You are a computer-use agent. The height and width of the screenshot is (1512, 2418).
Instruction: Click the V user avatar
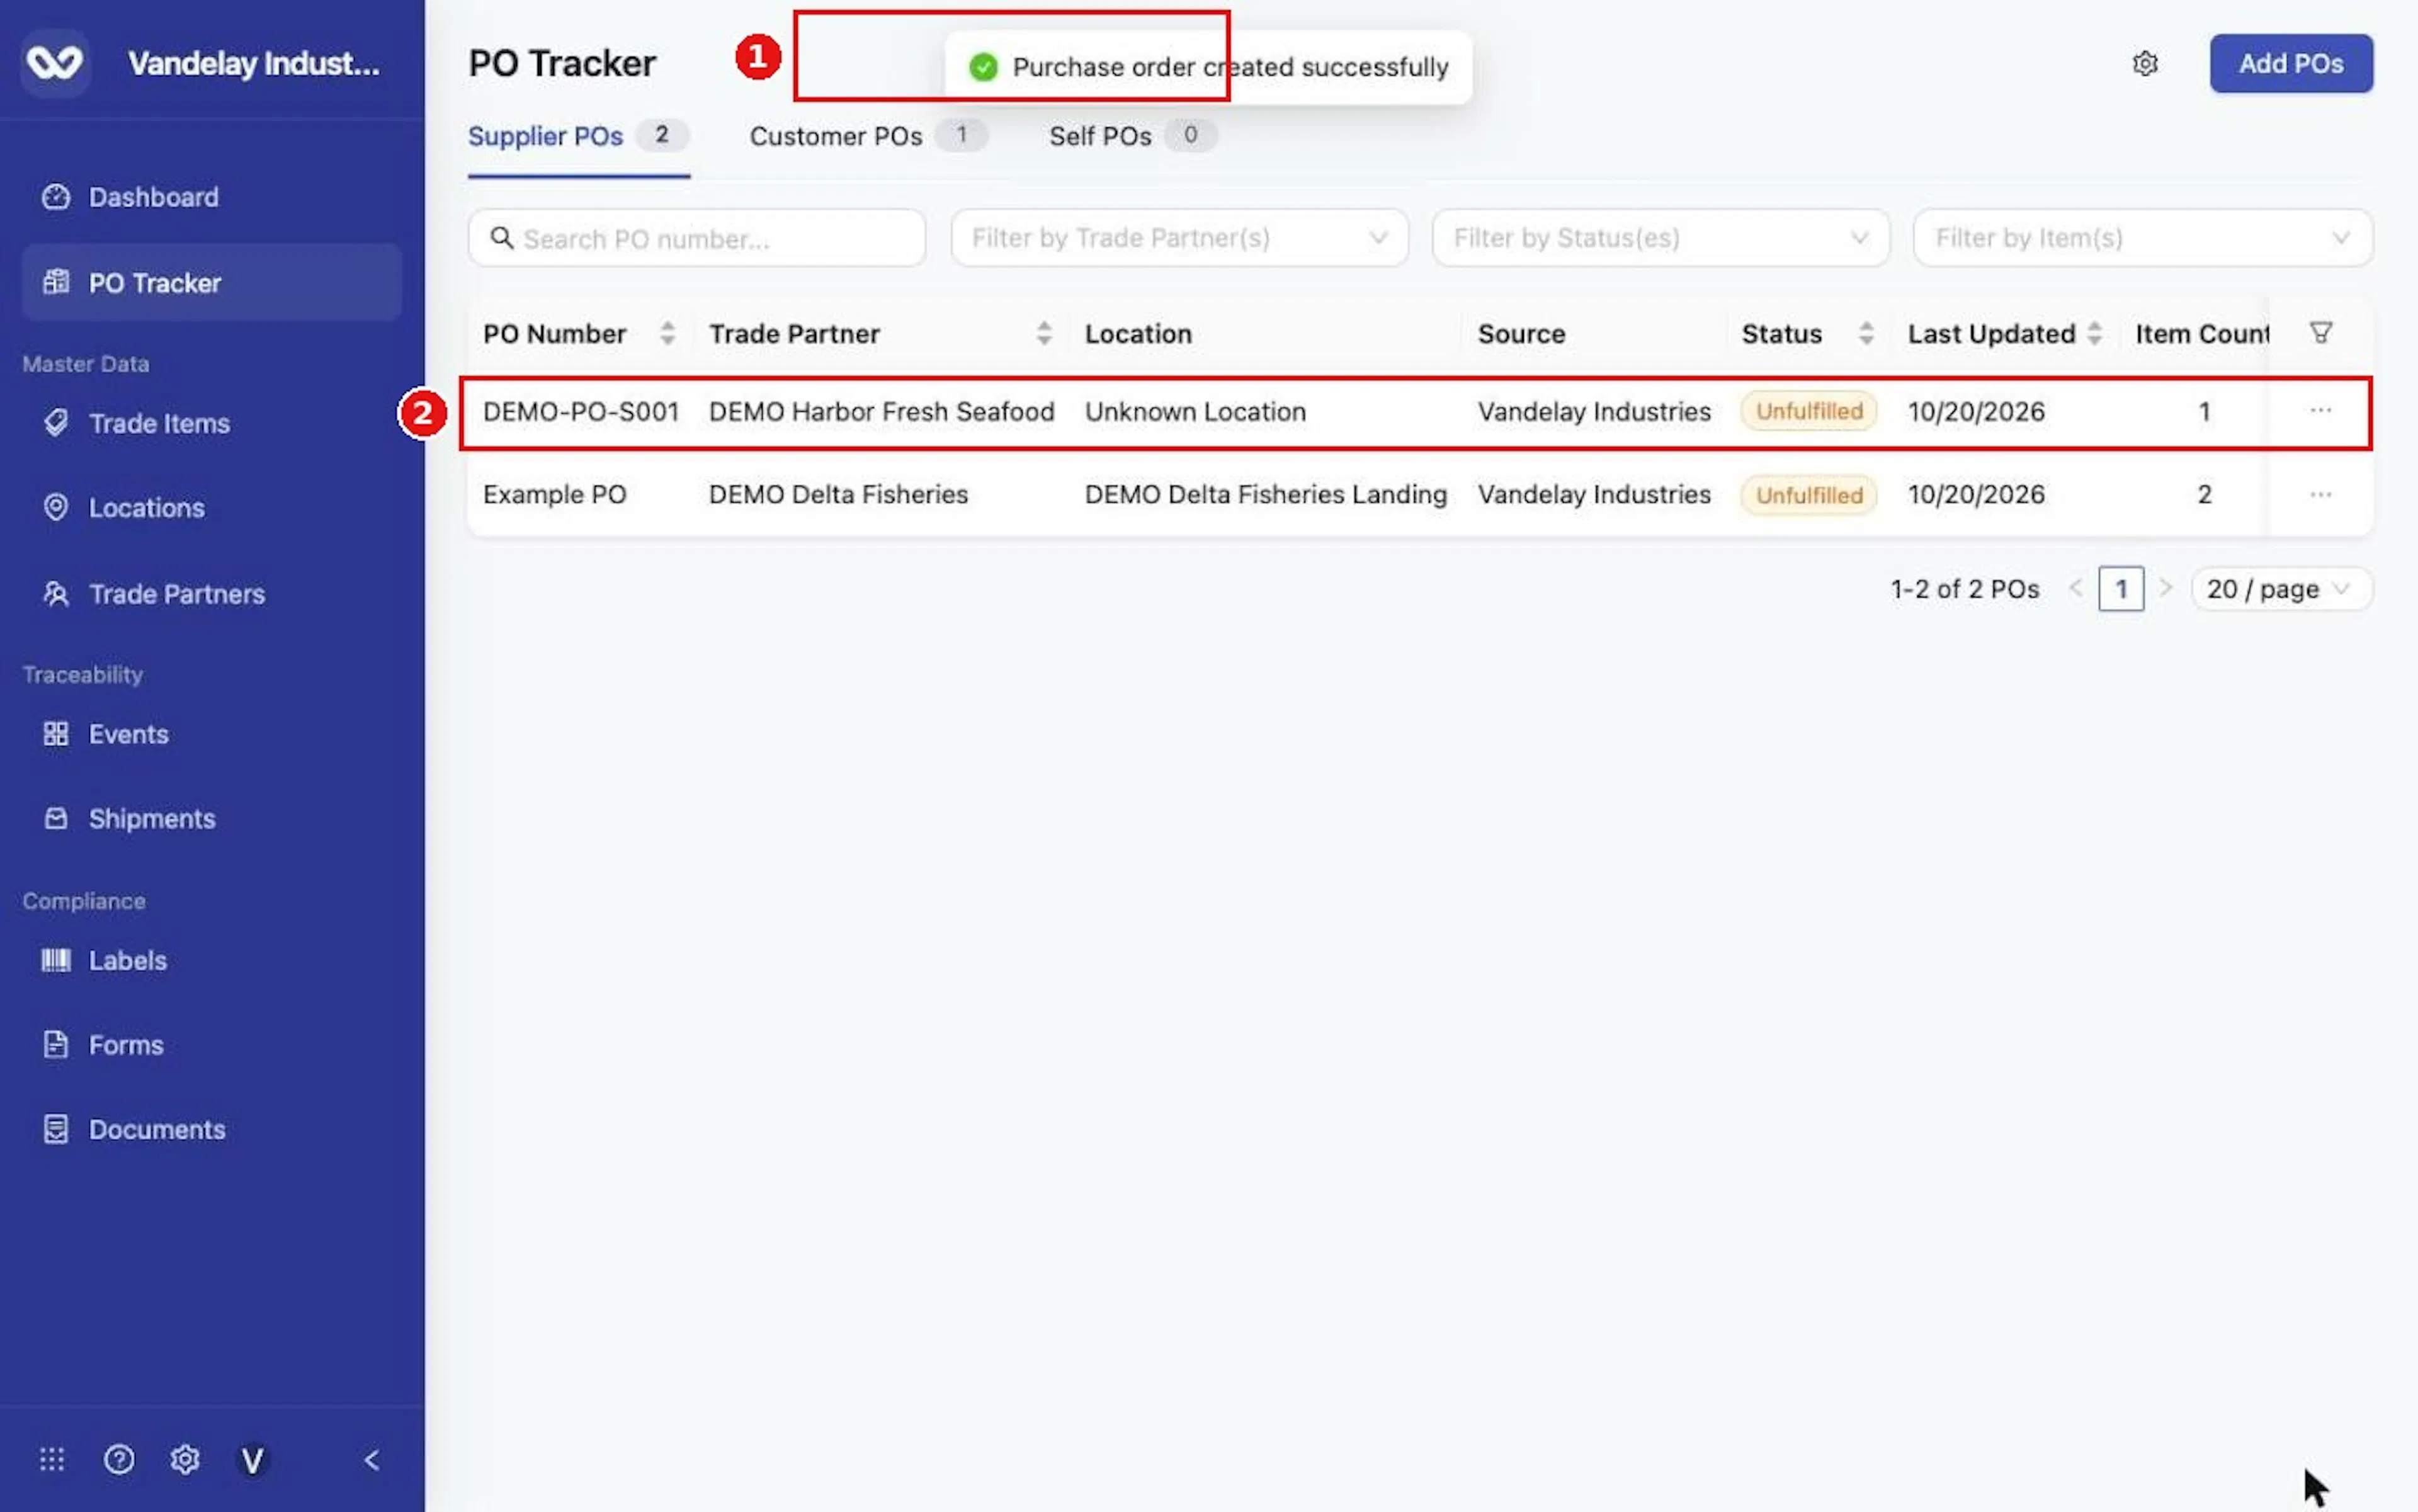coord(252,1461)
